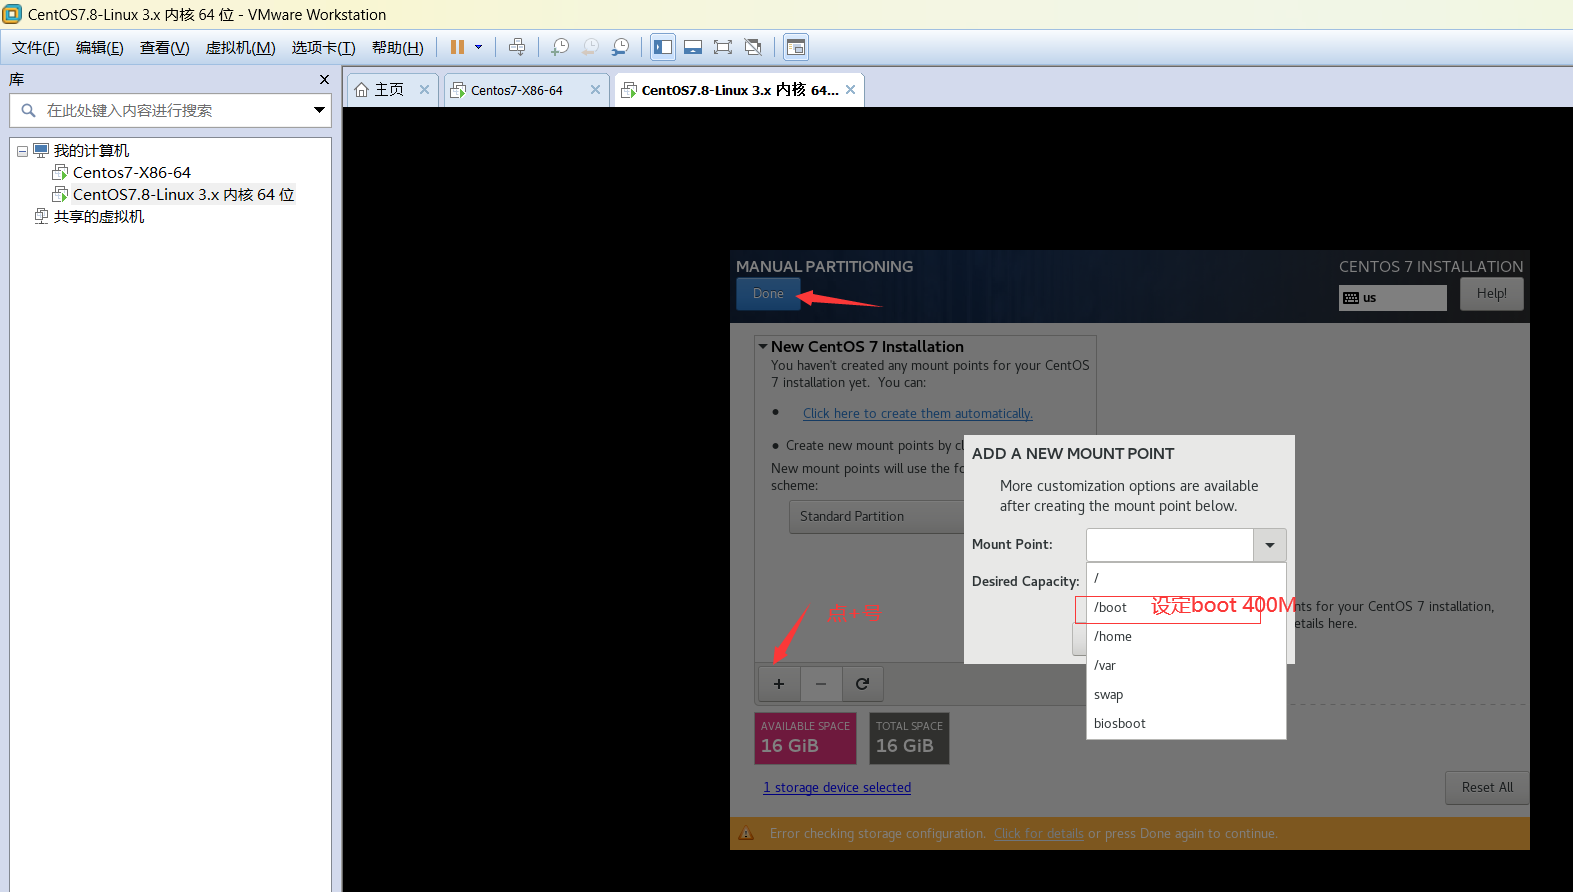
Task: Reload storage configuration with refresh icon
Action: click(862, 684)
